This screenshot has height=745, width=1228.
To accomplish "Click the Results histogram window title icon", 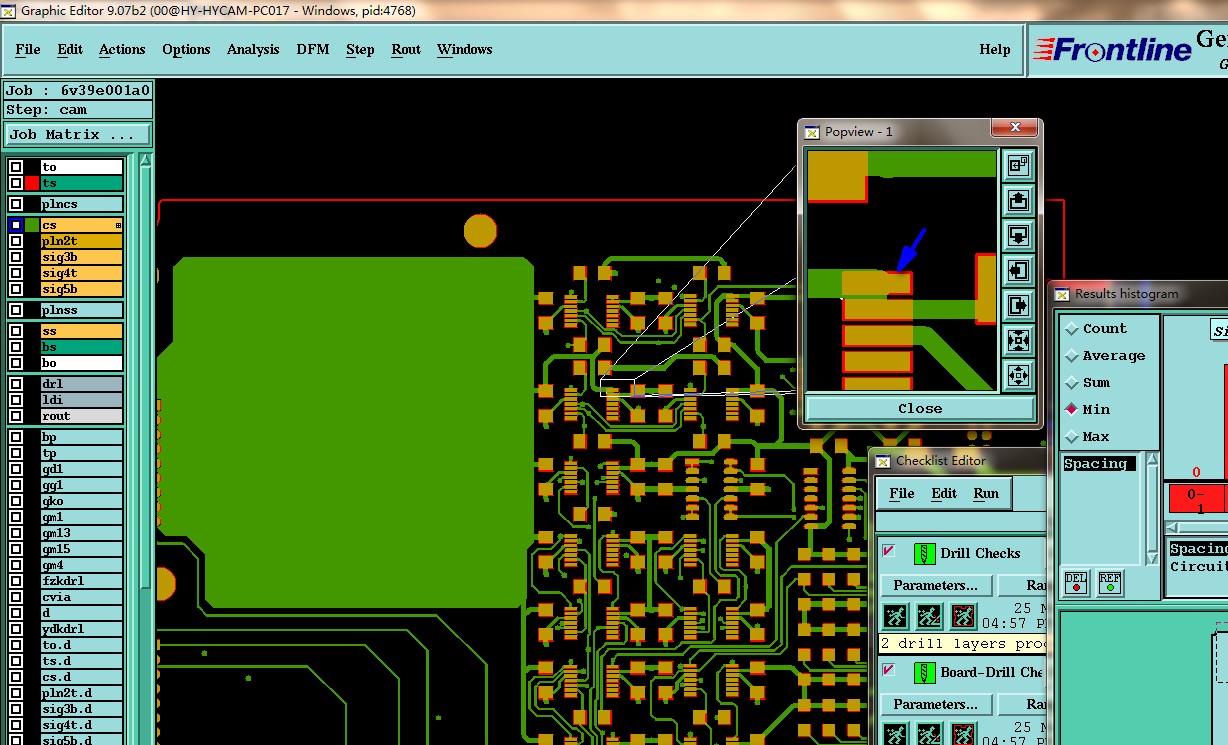I will point(1062,294).
